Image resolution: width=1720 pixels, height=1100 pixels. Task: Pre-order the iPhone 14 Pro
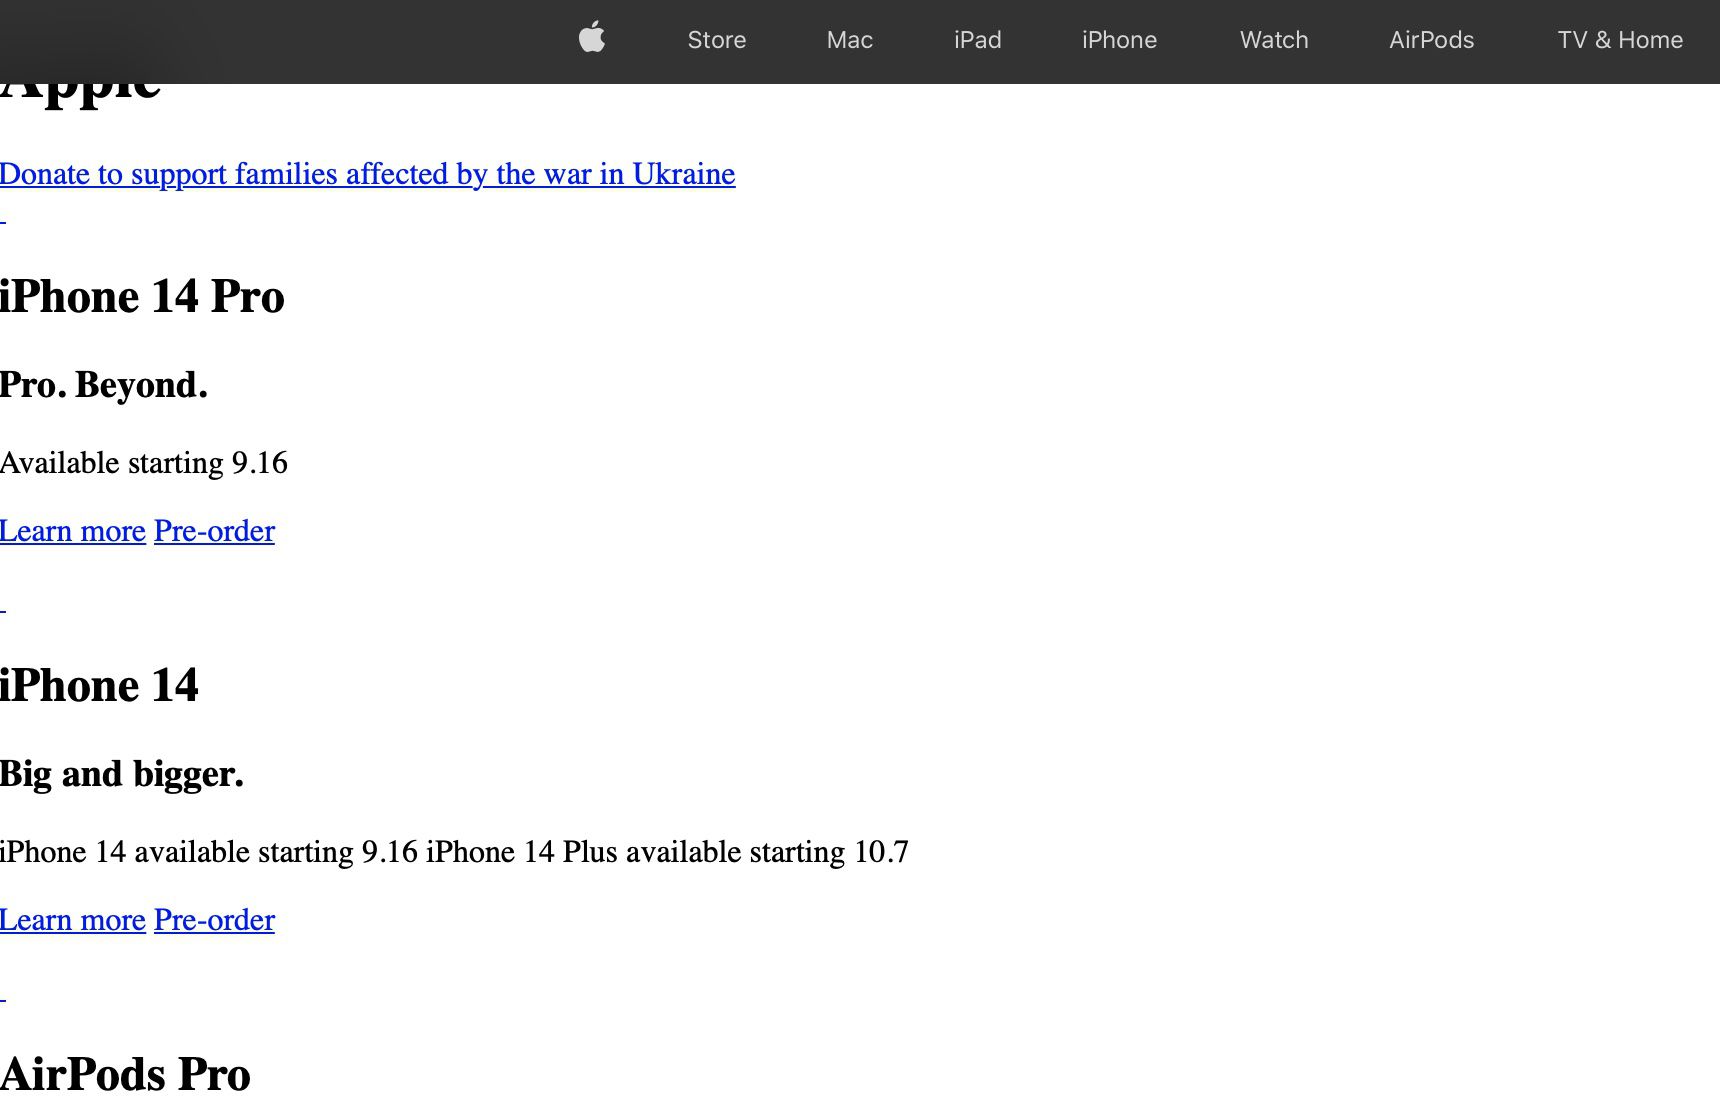[213, 531]
